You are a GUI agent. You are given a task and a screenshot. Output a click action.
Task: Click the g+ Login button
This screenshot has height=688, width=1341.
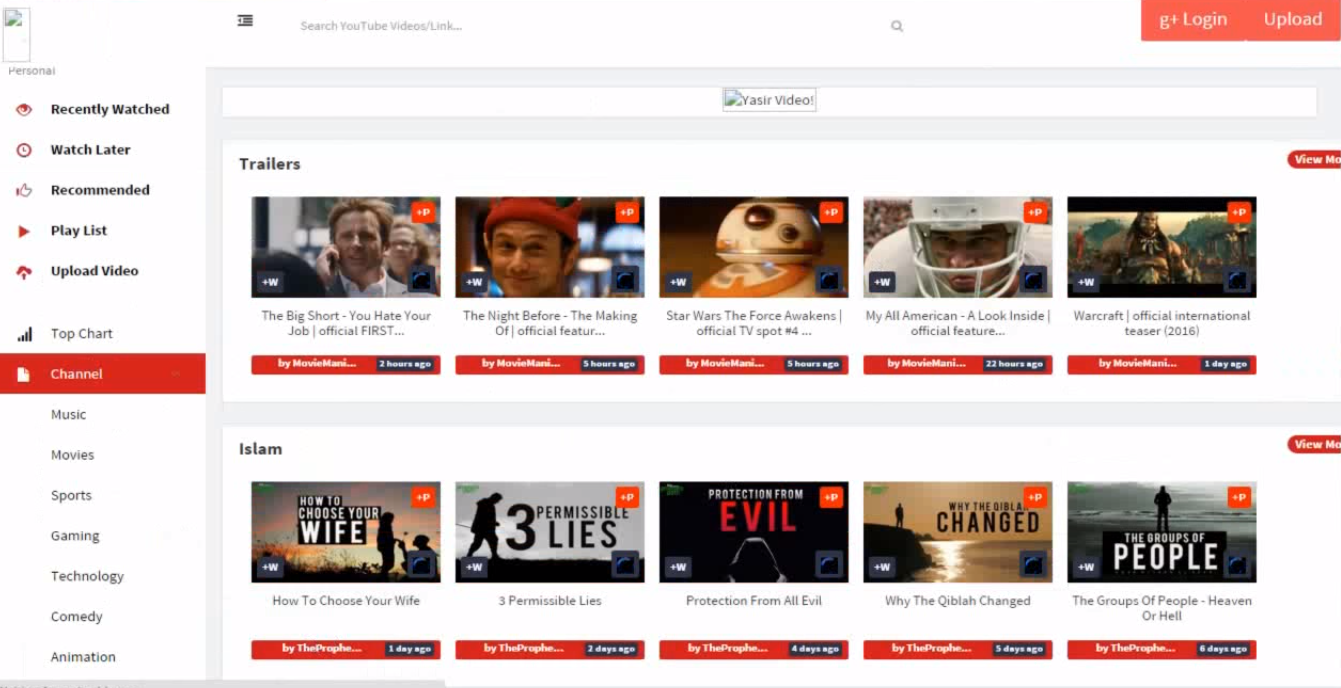coord(1192,20)
